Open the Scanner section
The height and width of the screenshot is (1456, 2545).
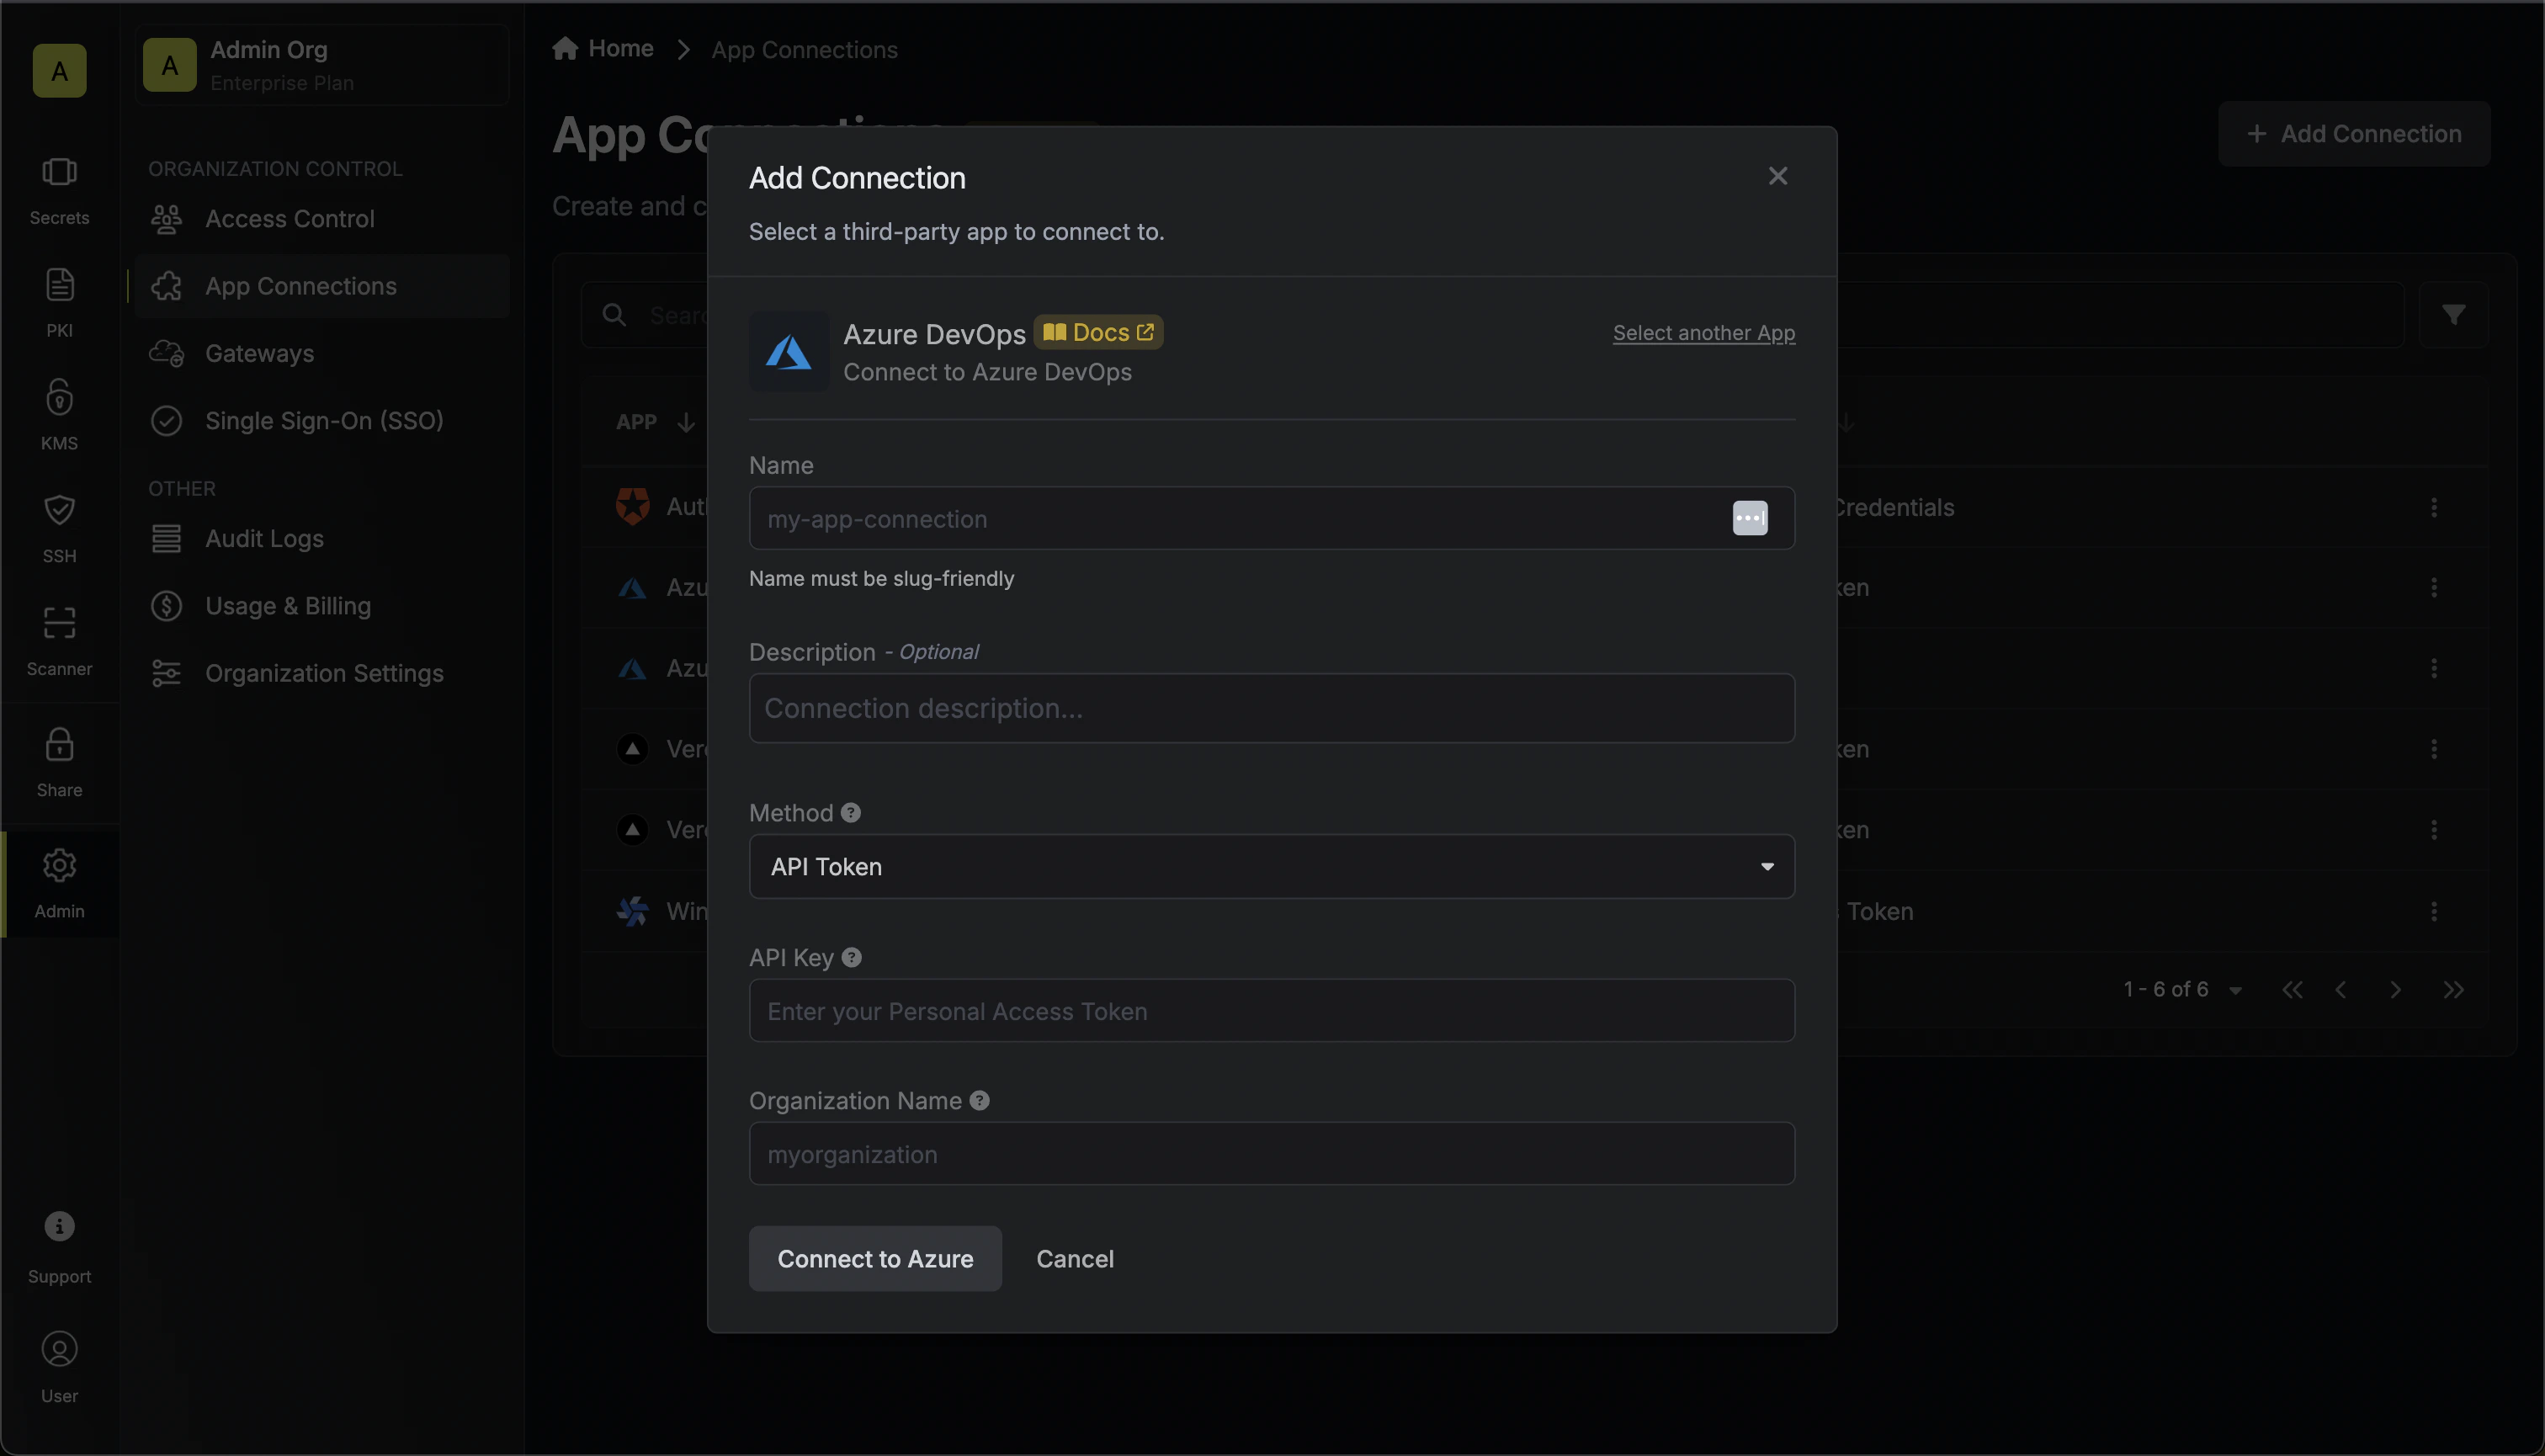click(59, 640)
